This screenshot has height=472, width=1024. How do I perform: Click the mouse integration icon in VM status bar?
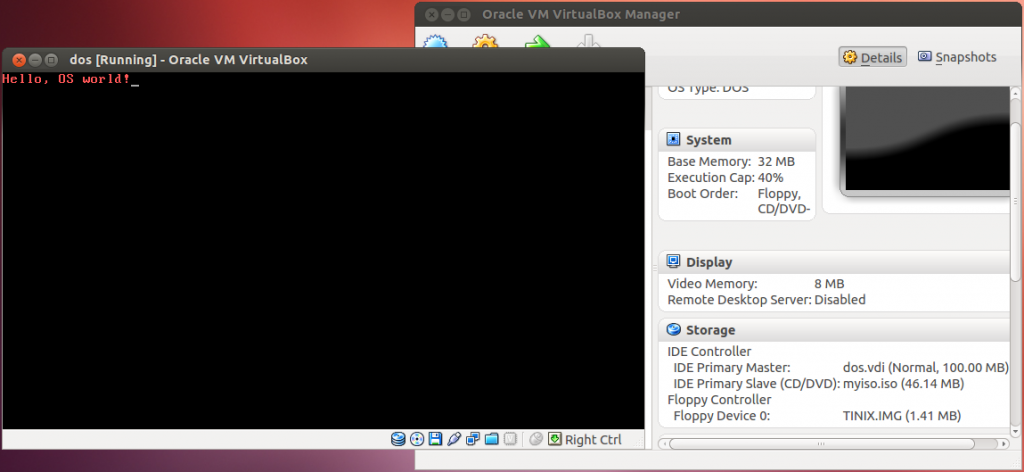[536, 439]
